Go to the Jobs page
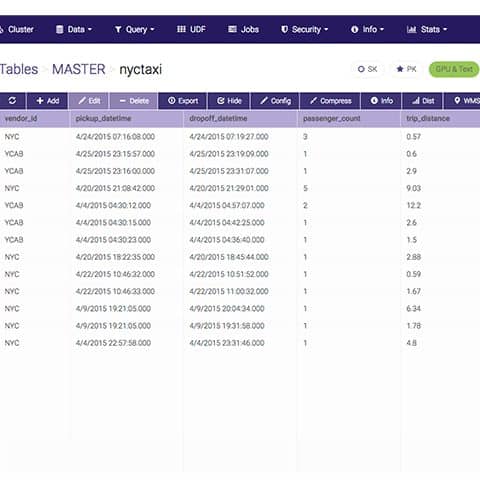The height and width of the screenshot is (485, 480). [x=243, y=29]
